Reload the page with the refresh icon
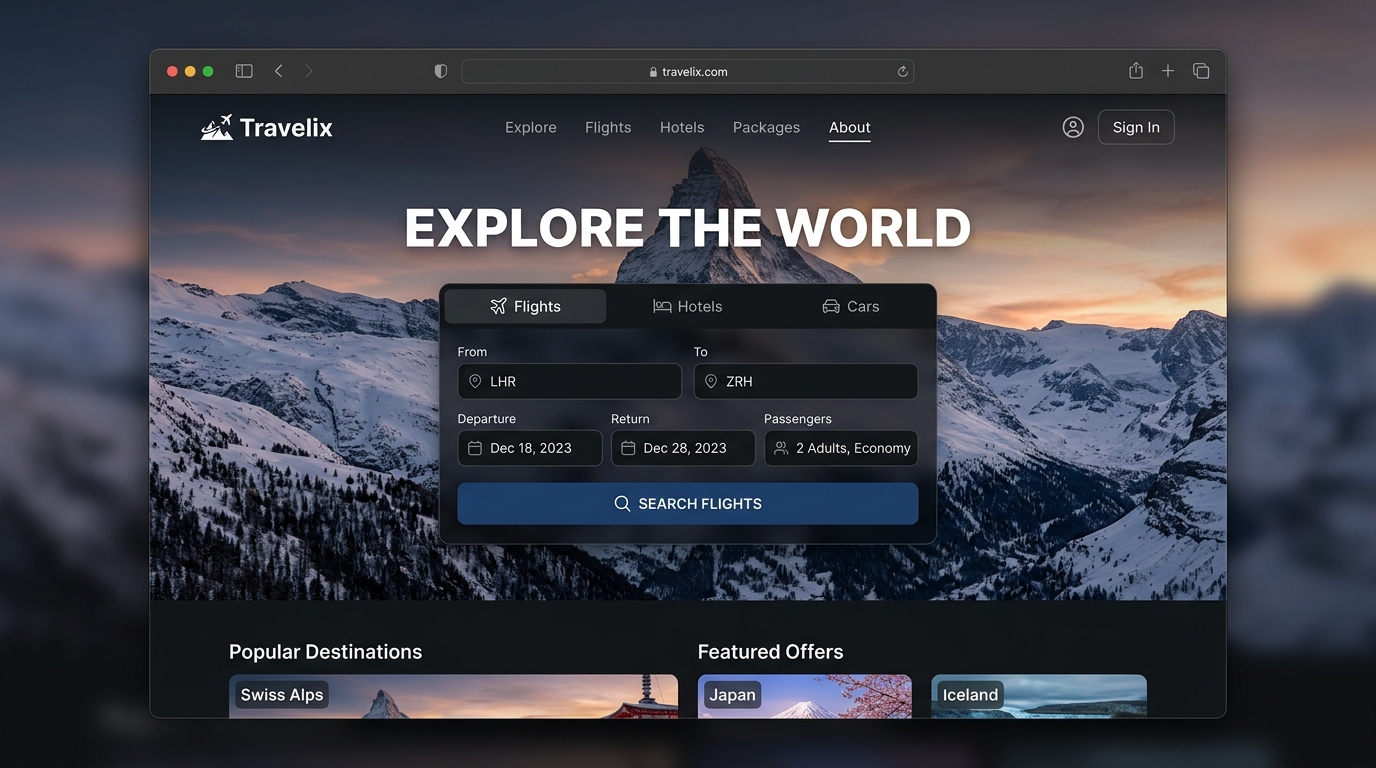 (902, 71)
